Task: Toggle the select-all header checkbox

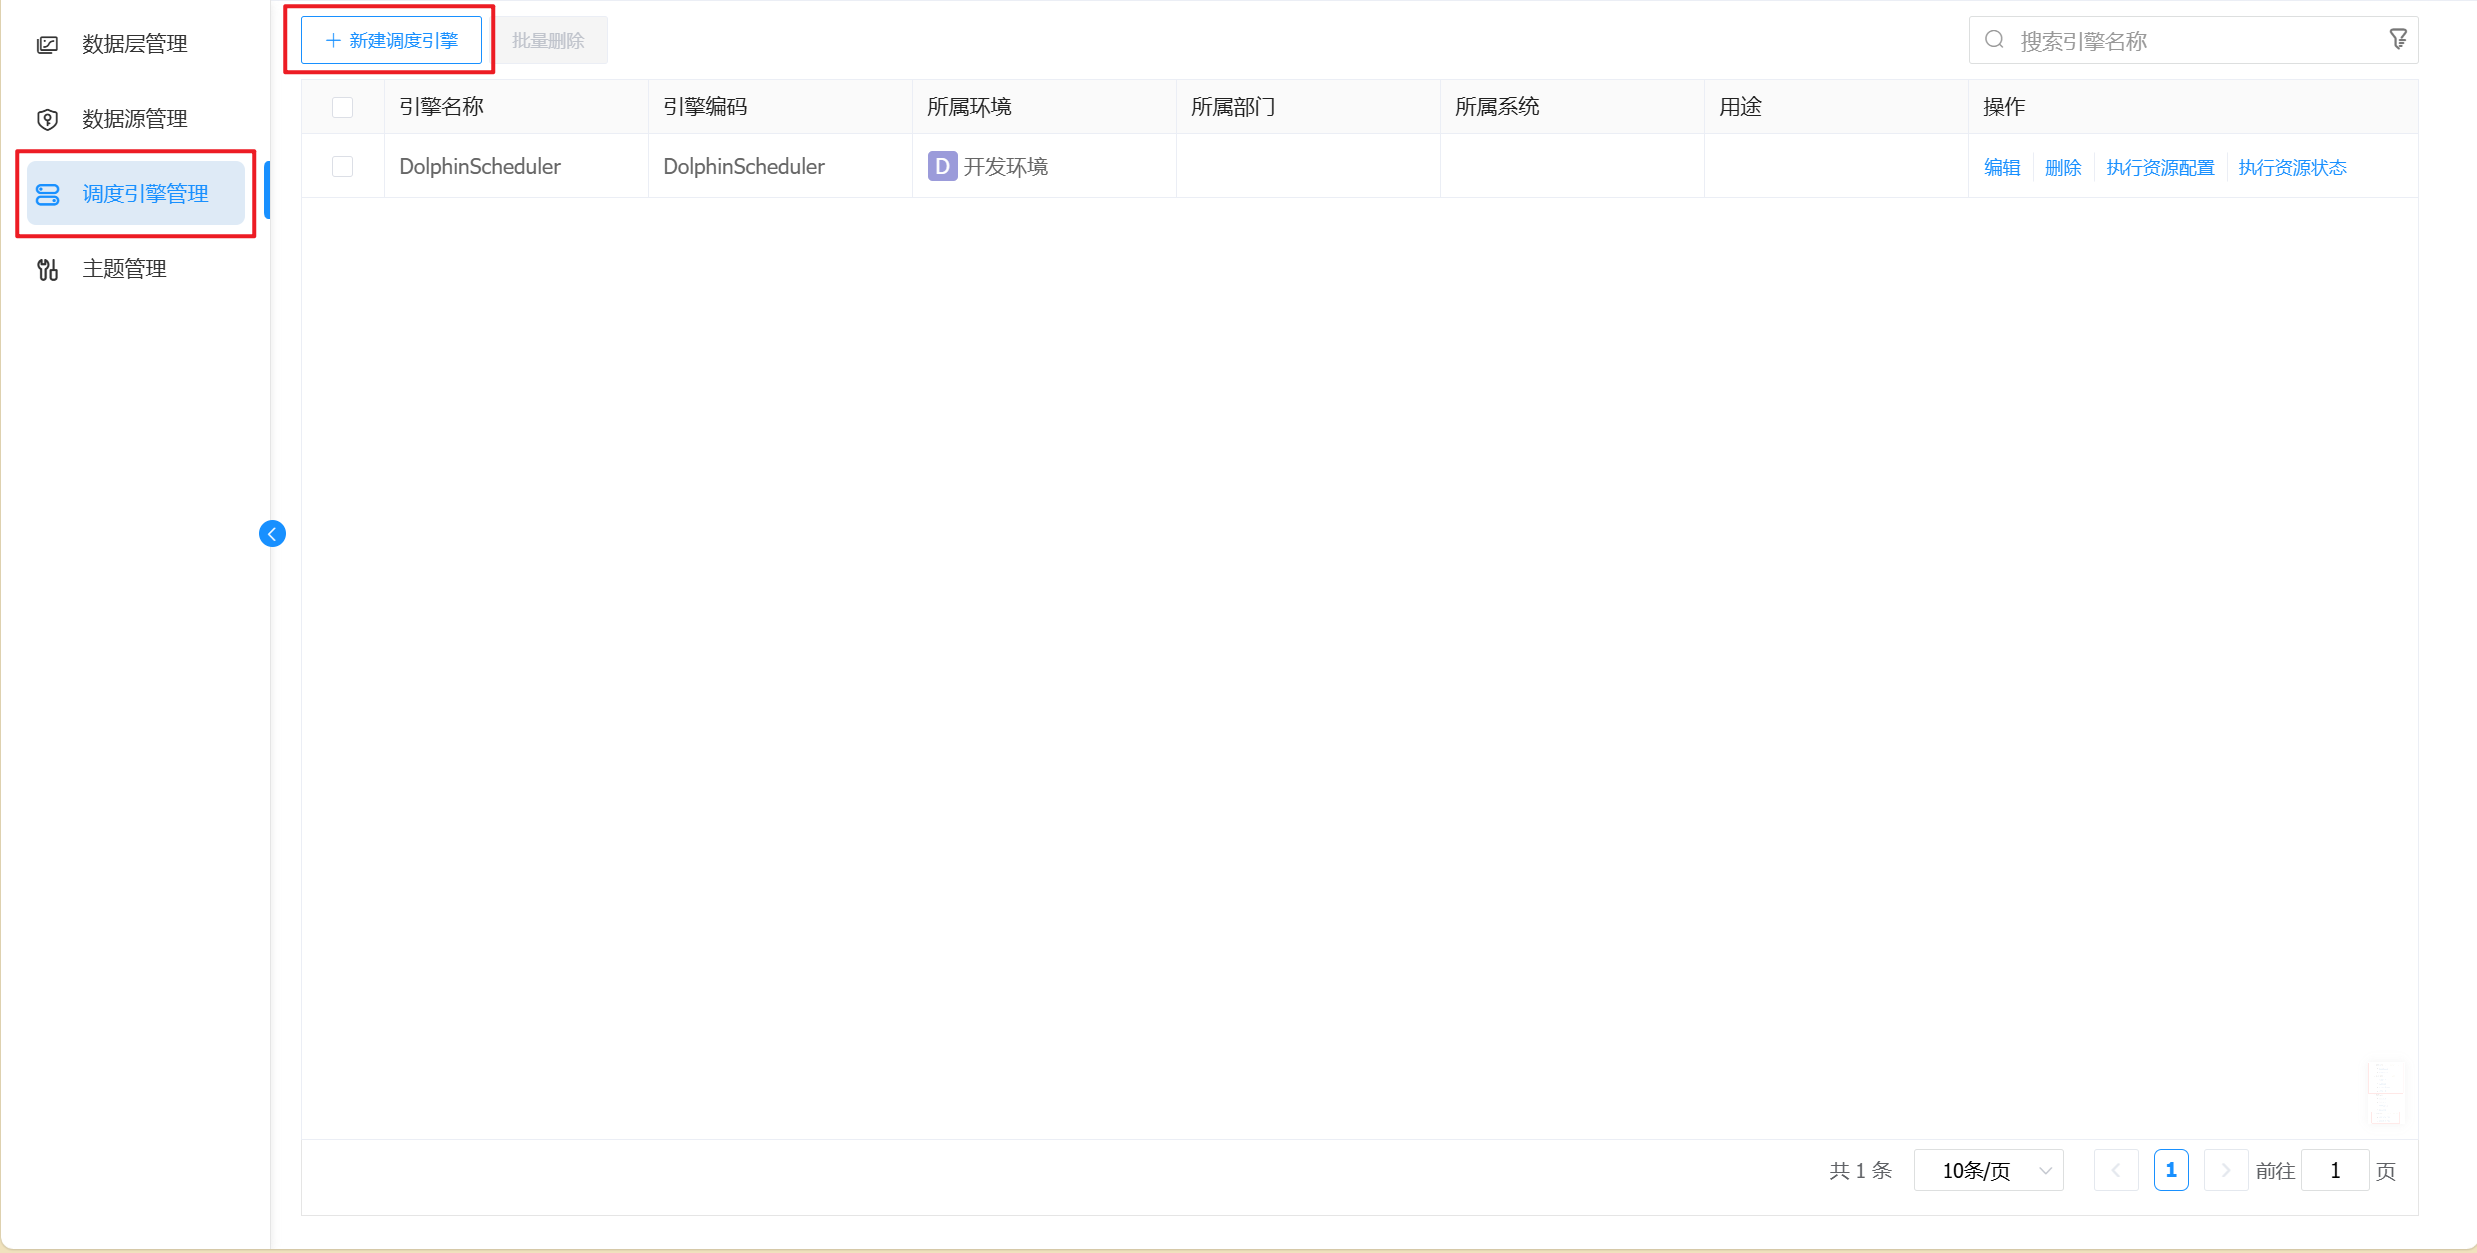Action: [342, 107]
